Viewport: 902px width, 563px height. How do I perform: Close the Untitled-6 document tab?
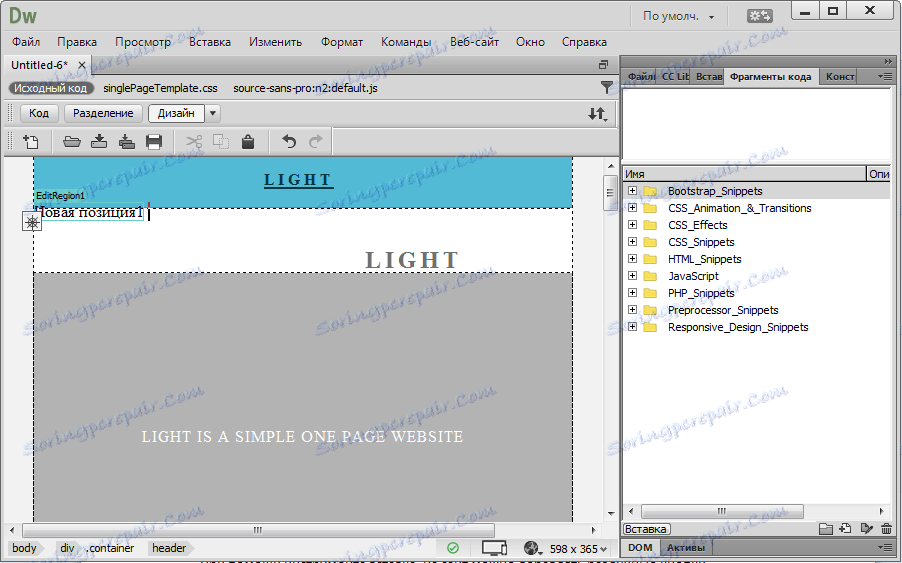click(82, 65)
